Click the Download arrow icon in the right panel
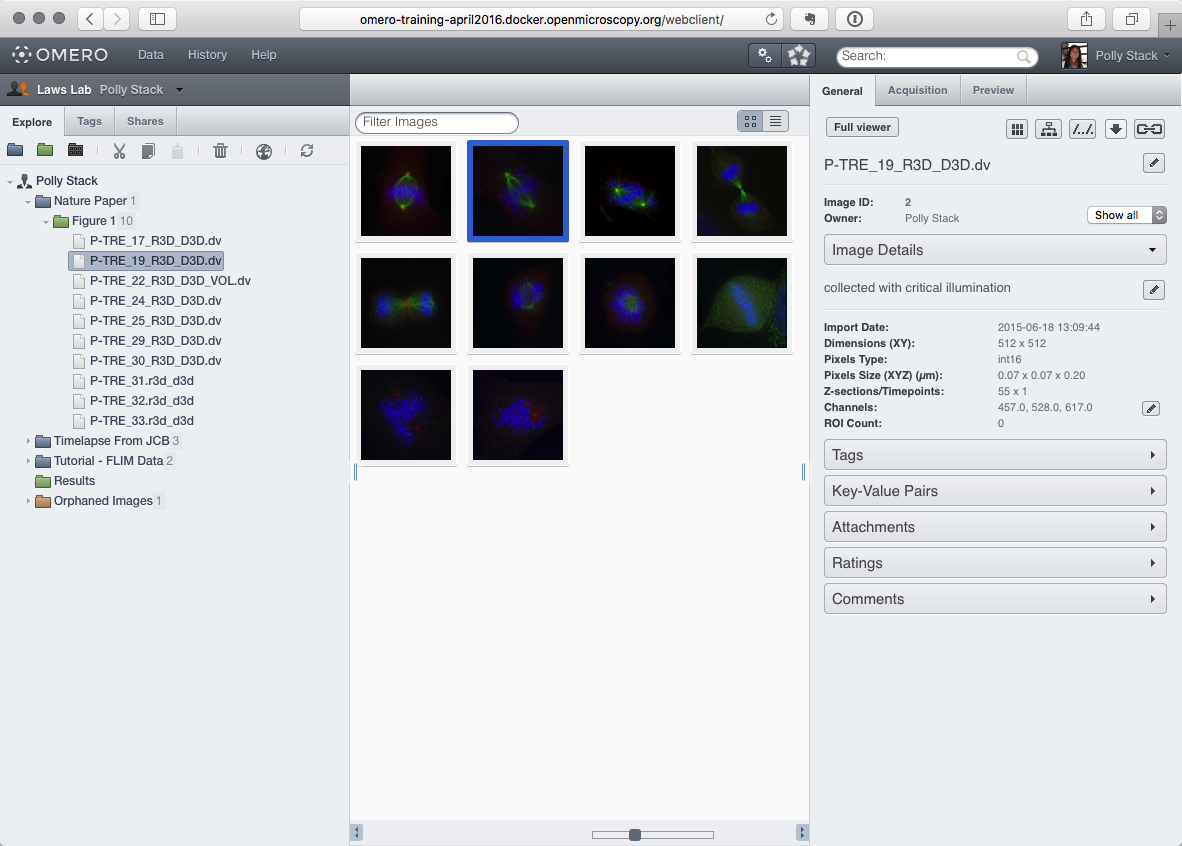This screenshot has height=846, width=1182. coord(1115,128)
